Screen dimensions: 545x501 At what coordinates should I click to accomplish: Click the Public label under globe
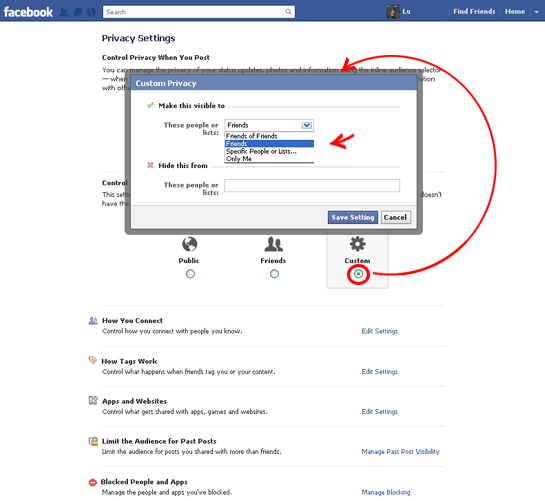pyautogui.click(x=189, y=261)
